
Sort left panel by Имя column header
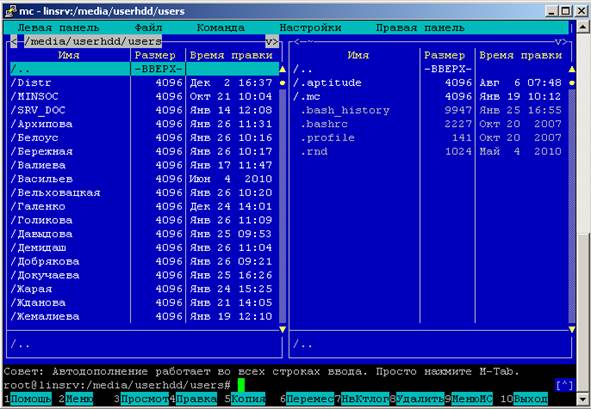69,55
